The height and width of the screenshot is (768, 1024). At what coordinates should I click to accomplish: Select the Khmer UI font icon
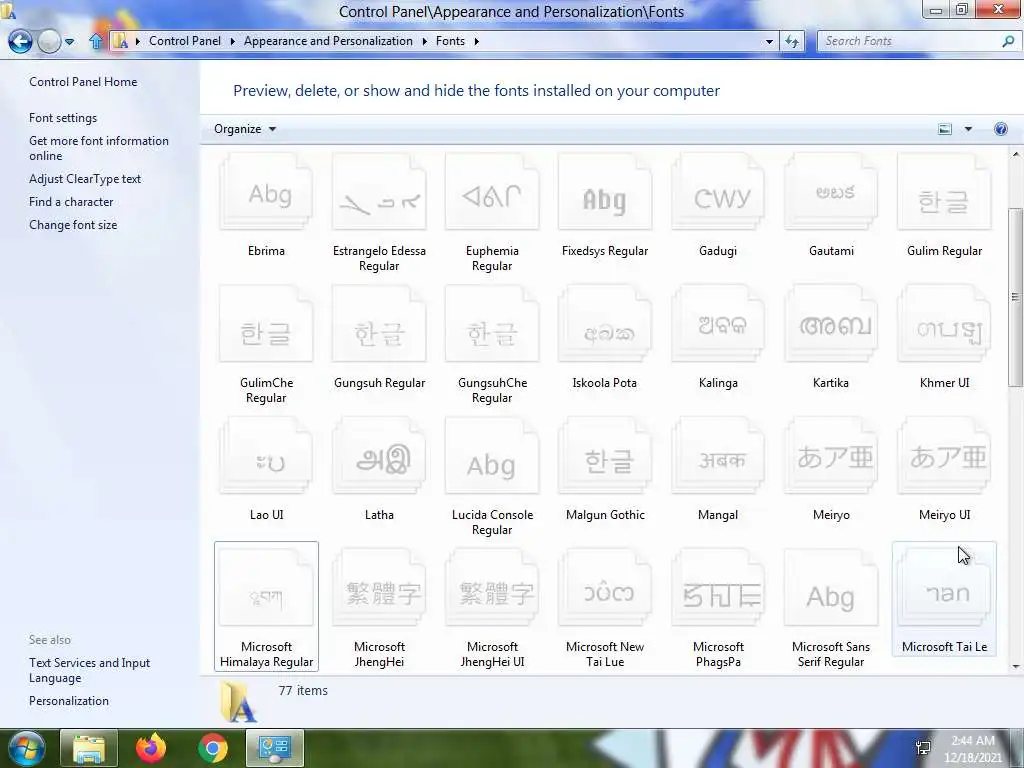pyautogui.click(x=944, y=324)
